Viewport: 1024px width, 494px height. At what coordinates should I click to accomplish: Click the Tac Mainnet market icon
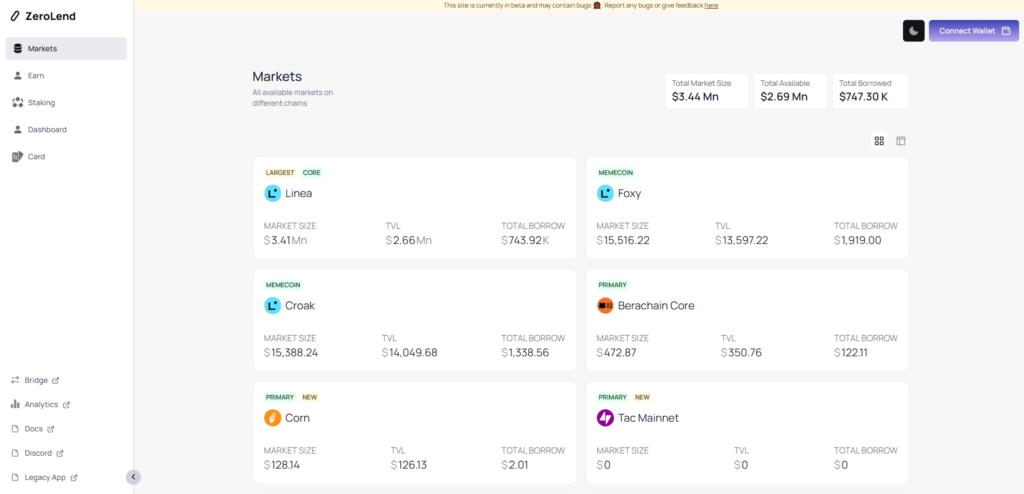[605, 417]
